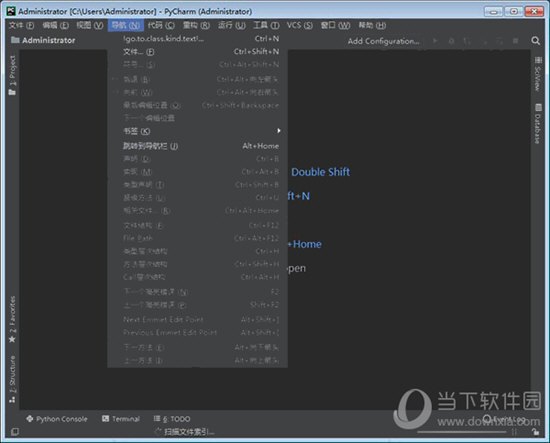Show the Z: Structure side panel
550x443 pixels.
[12, 379]
